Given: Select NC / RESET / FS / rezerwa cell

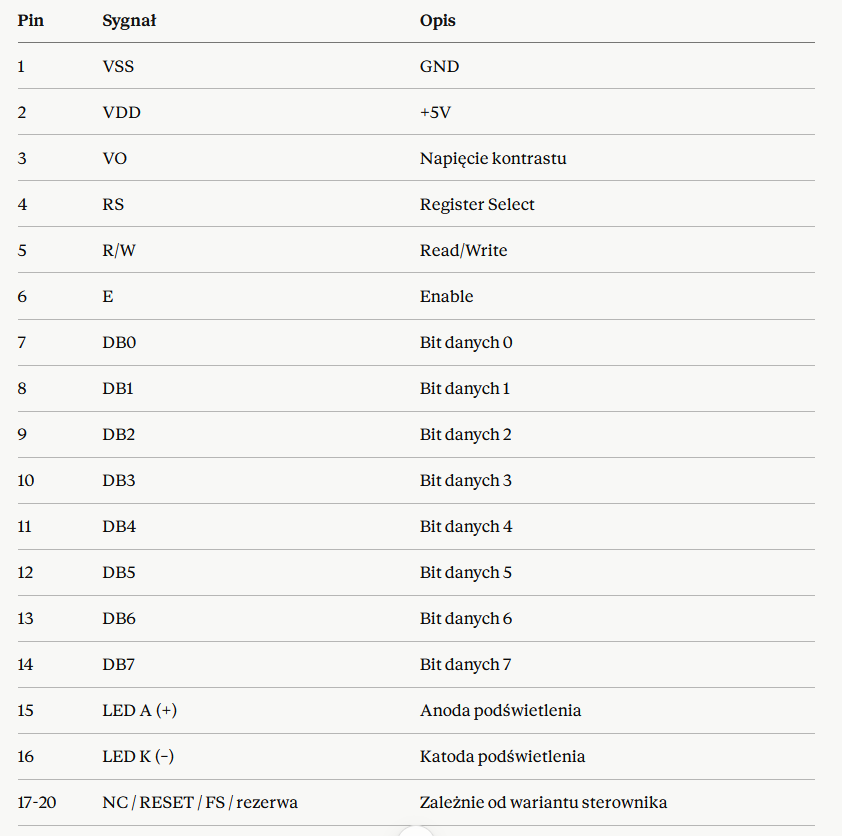Looking at the screenshot, I should tap(200, 803).
